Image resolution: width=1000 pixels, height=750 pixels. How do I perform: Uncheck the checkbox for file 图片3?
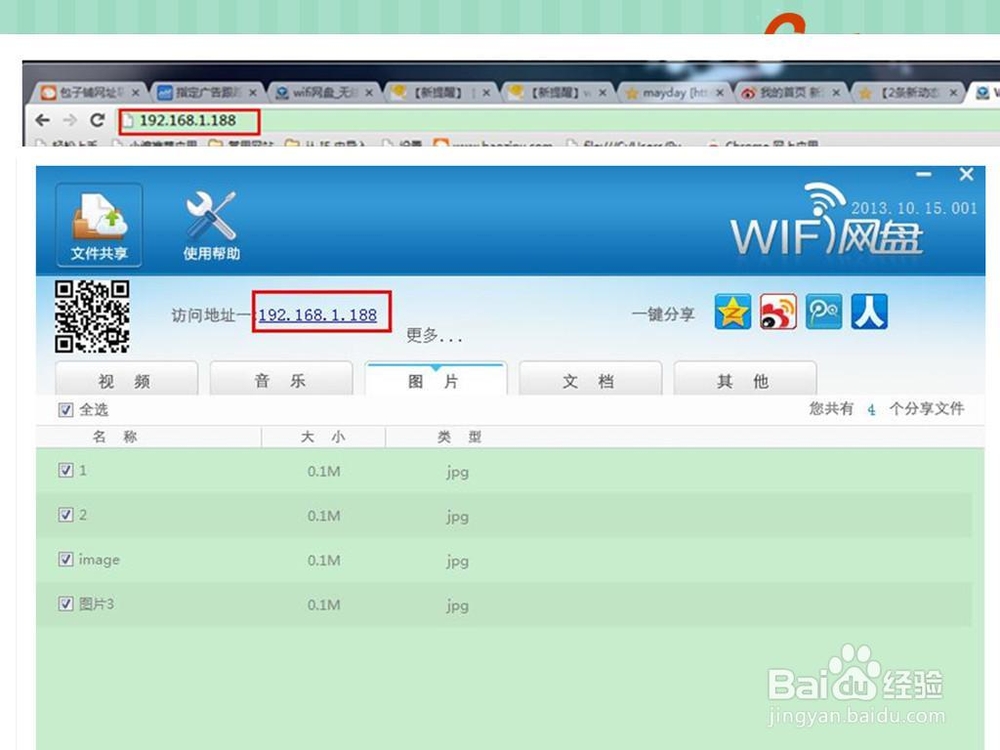[66, 603]
